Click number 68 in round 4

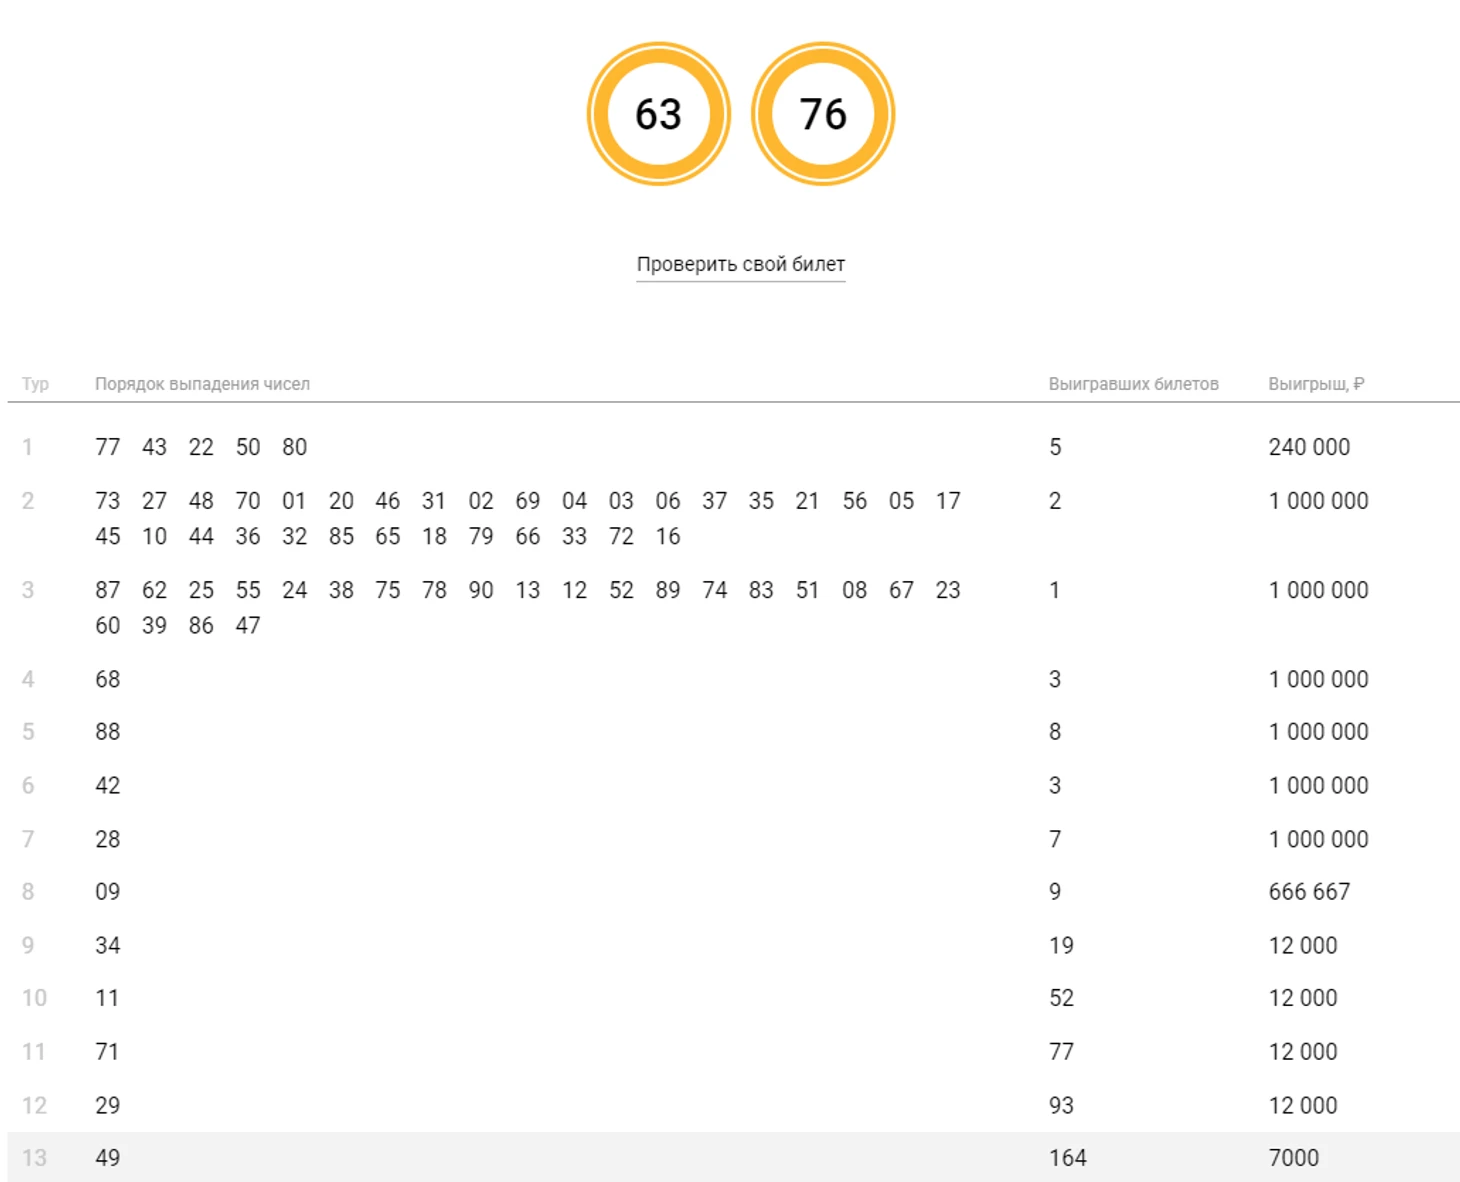(107, 679)
